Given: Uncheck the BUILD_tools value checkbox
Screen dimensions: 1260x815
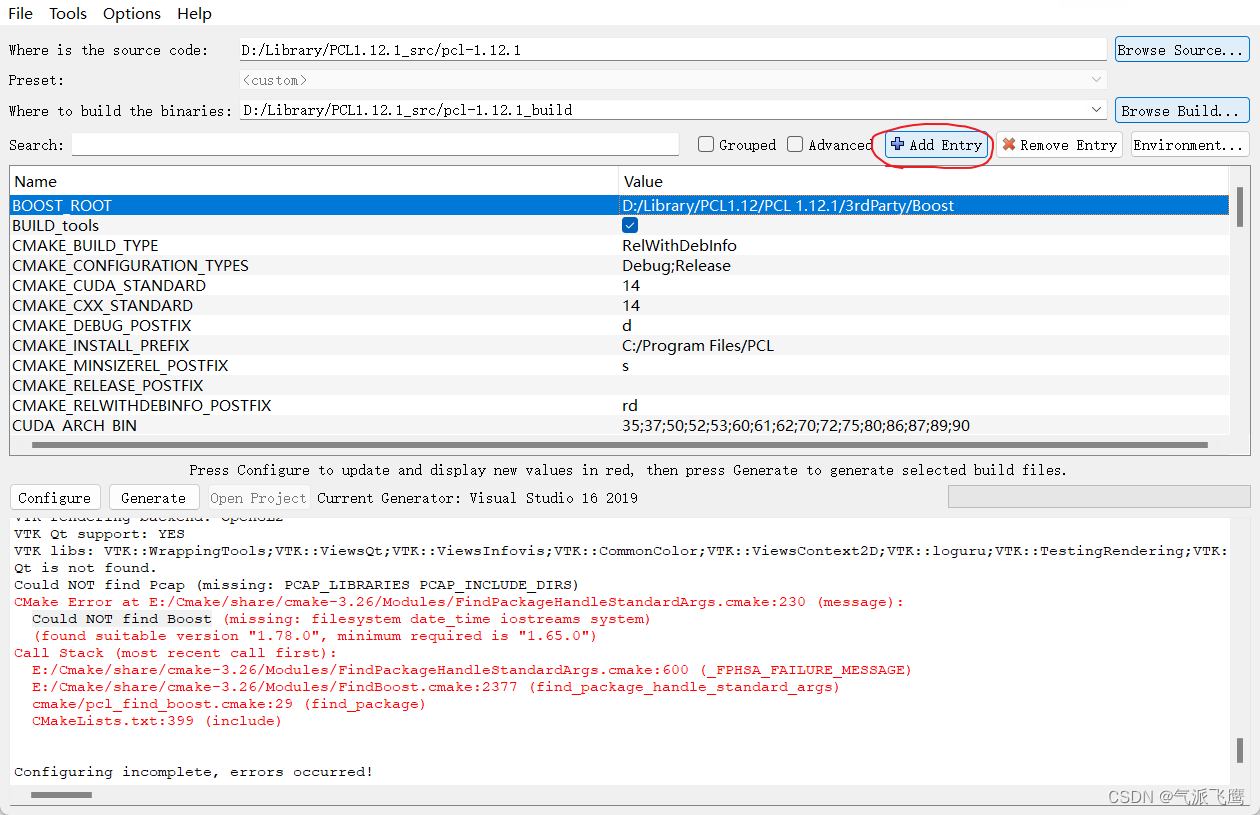Looking at the screenshot, I should click(629, 225).
